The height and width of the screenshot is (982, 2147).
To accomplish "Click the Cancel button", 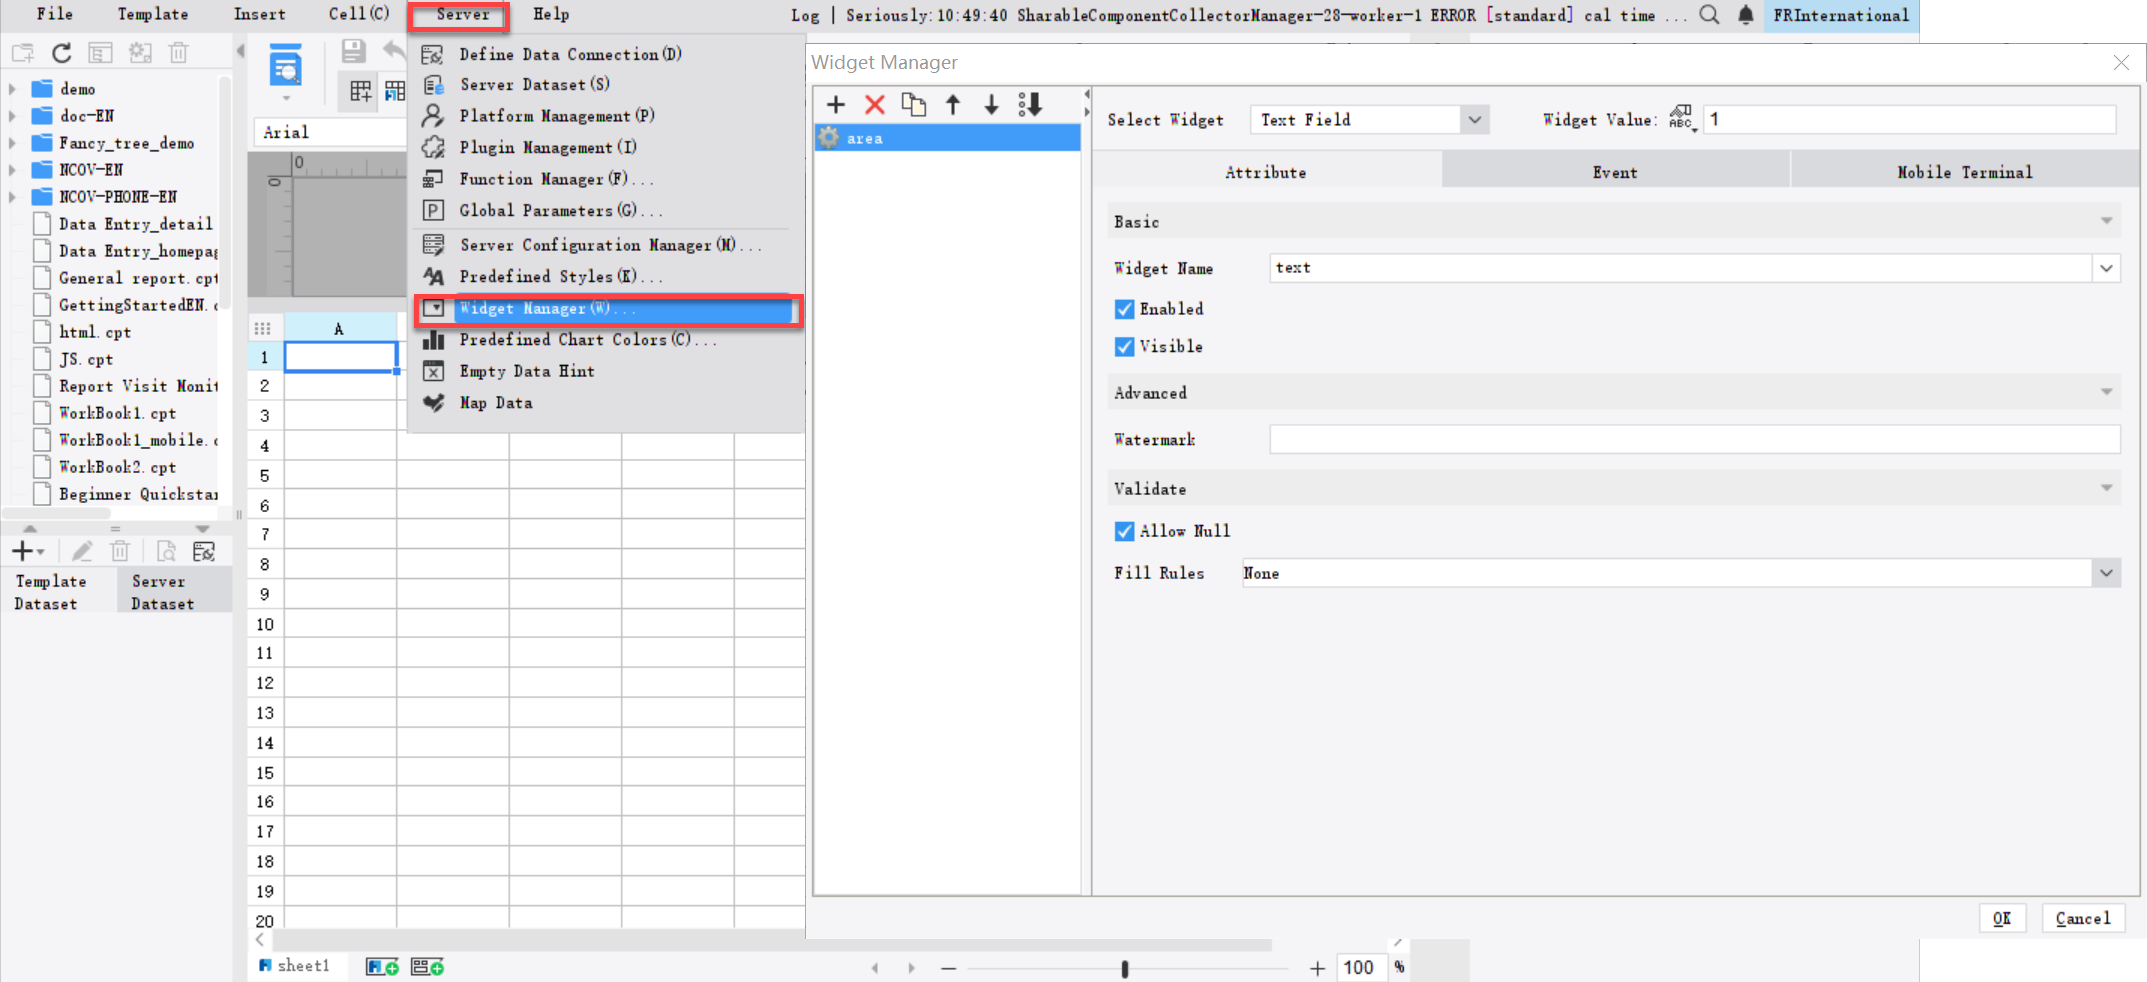I will click(x=2083, y=918).
